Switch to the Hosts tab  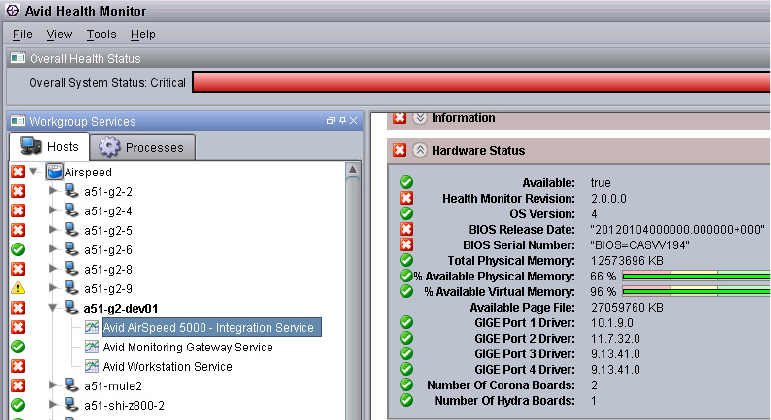pyautogui.click(x=49, y=147)
